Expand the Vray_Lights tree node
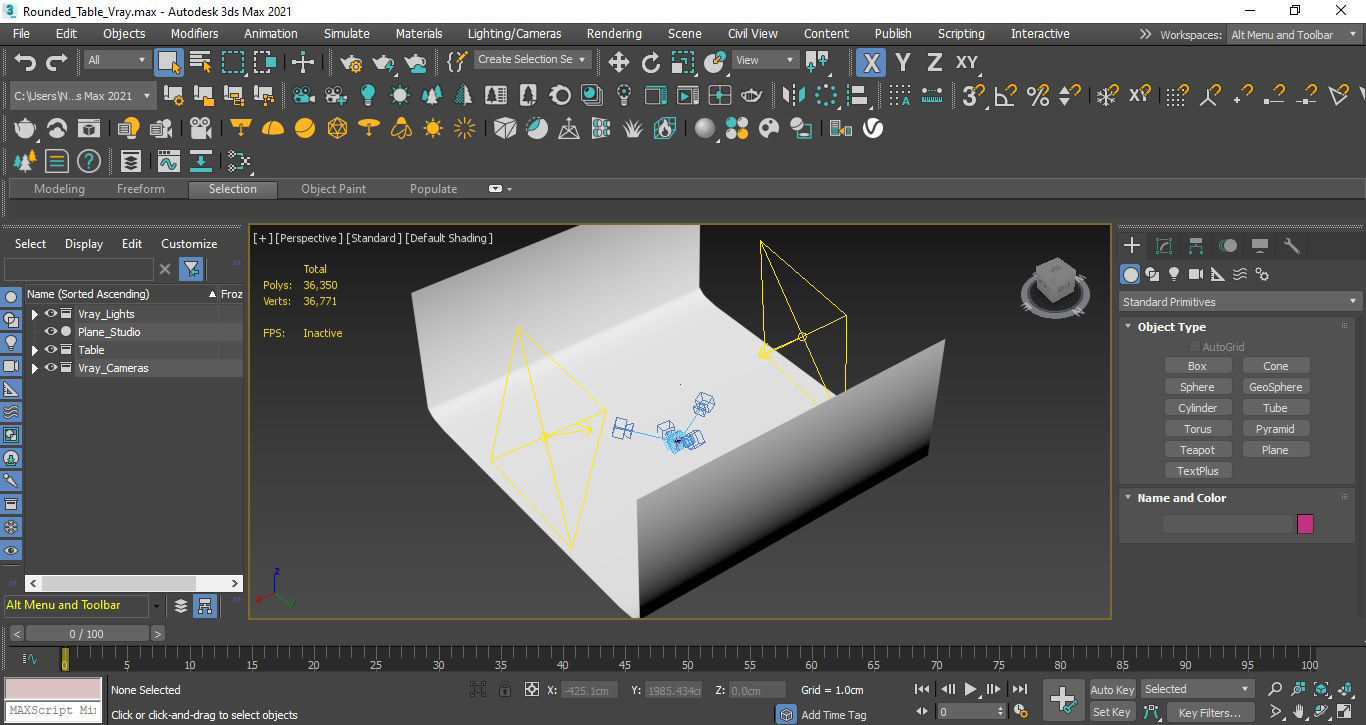The height and width of the screenshot is (725, 1366). [35, 314]
